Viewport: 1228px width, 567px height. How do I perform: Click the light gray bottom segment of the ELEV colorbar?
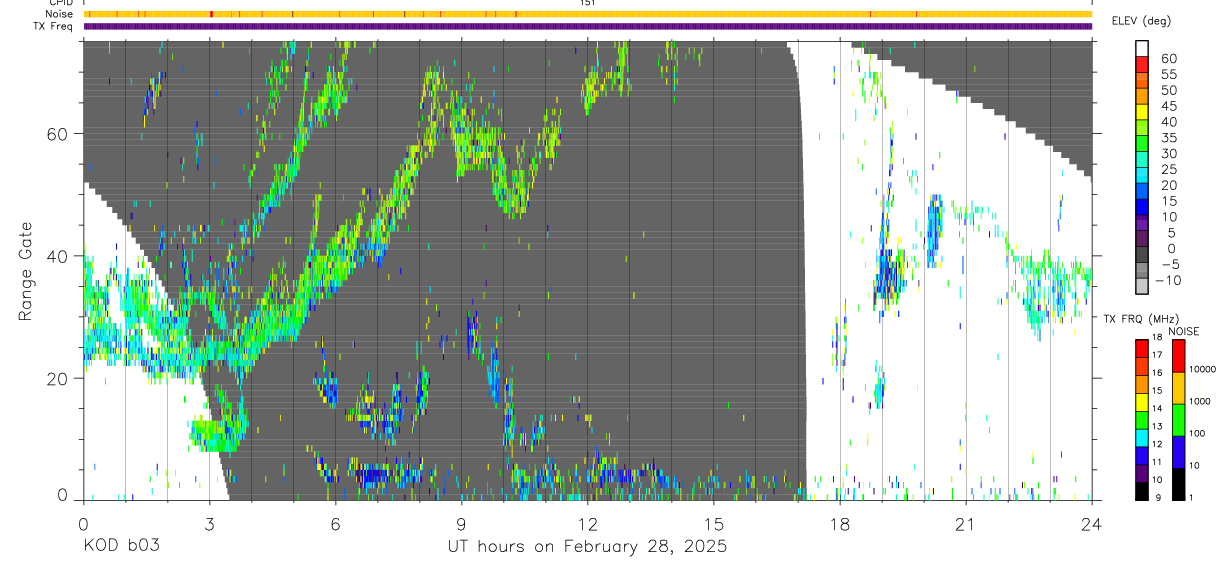pos(1143,287)
